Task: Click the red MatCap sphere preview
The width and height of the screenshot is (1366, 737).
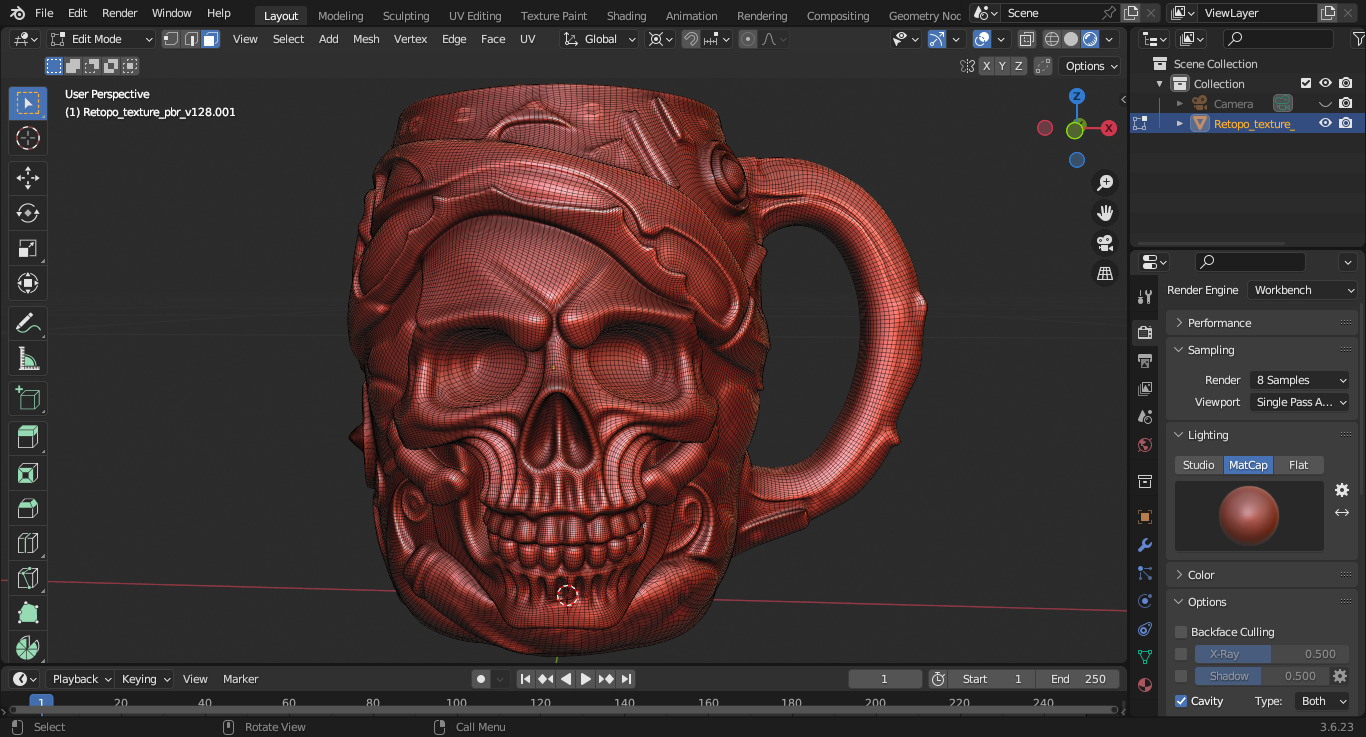Action: click(x=1249, y=516)
